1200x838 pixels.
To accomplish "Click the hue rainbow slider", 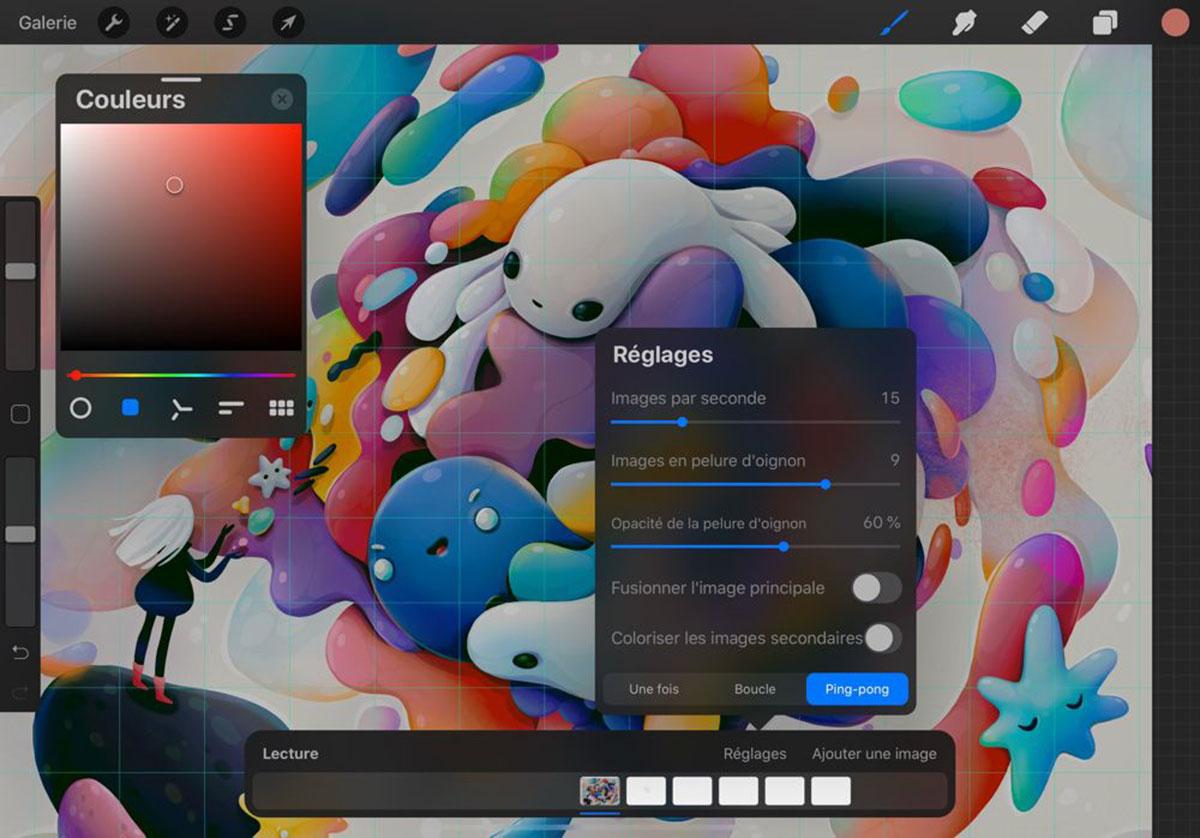I will (182, 375).
